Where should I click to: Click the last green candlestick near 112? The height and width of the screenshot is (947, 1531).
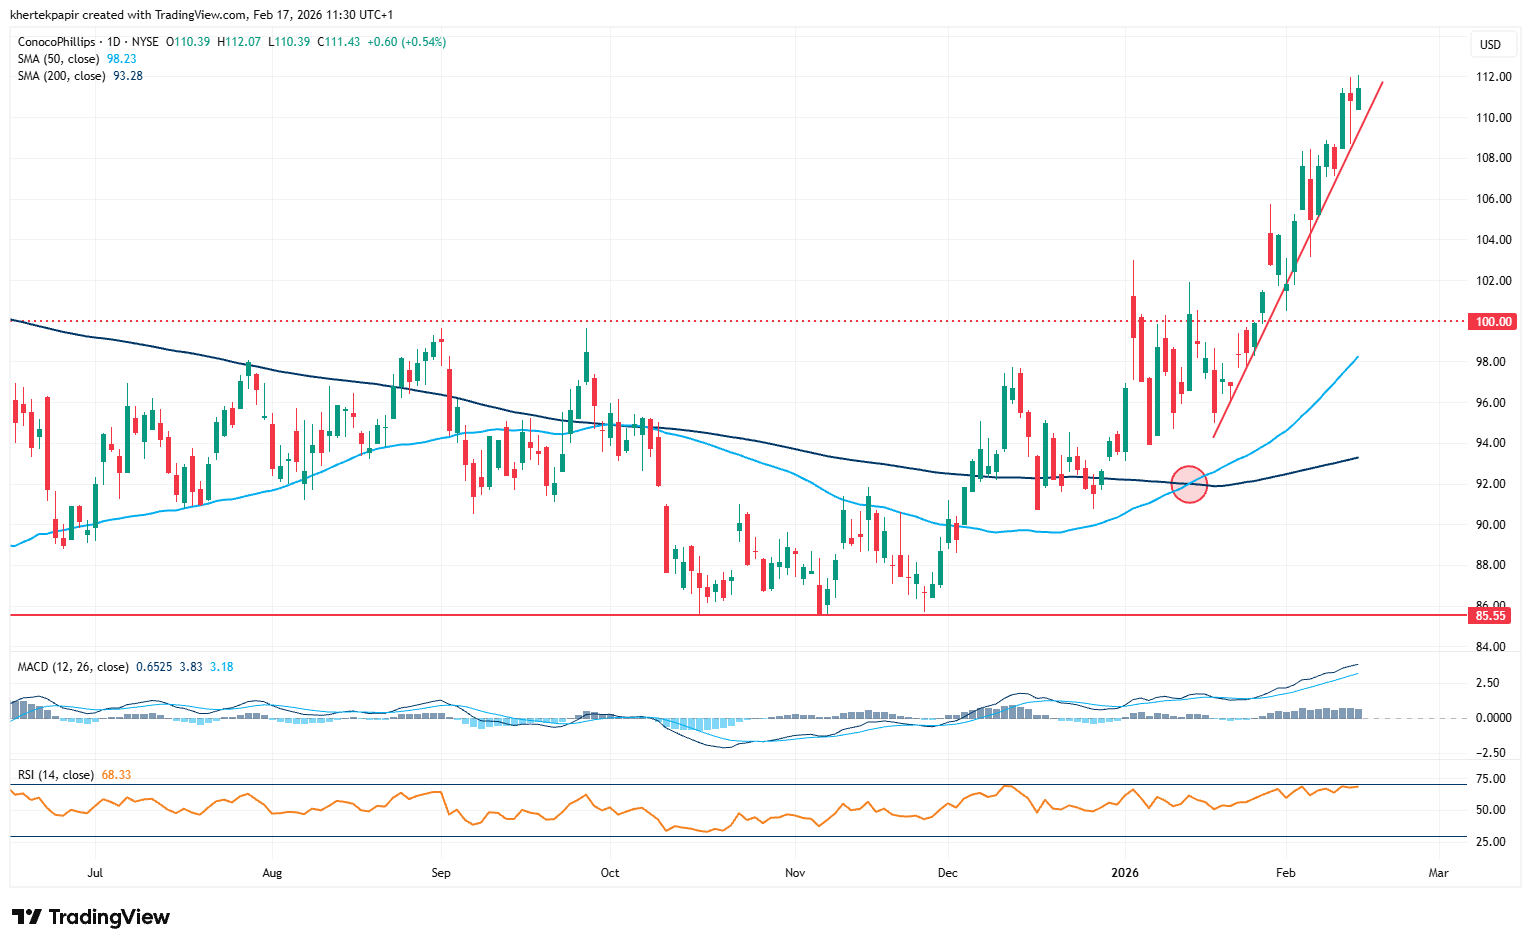click(x=1358, y=98)
